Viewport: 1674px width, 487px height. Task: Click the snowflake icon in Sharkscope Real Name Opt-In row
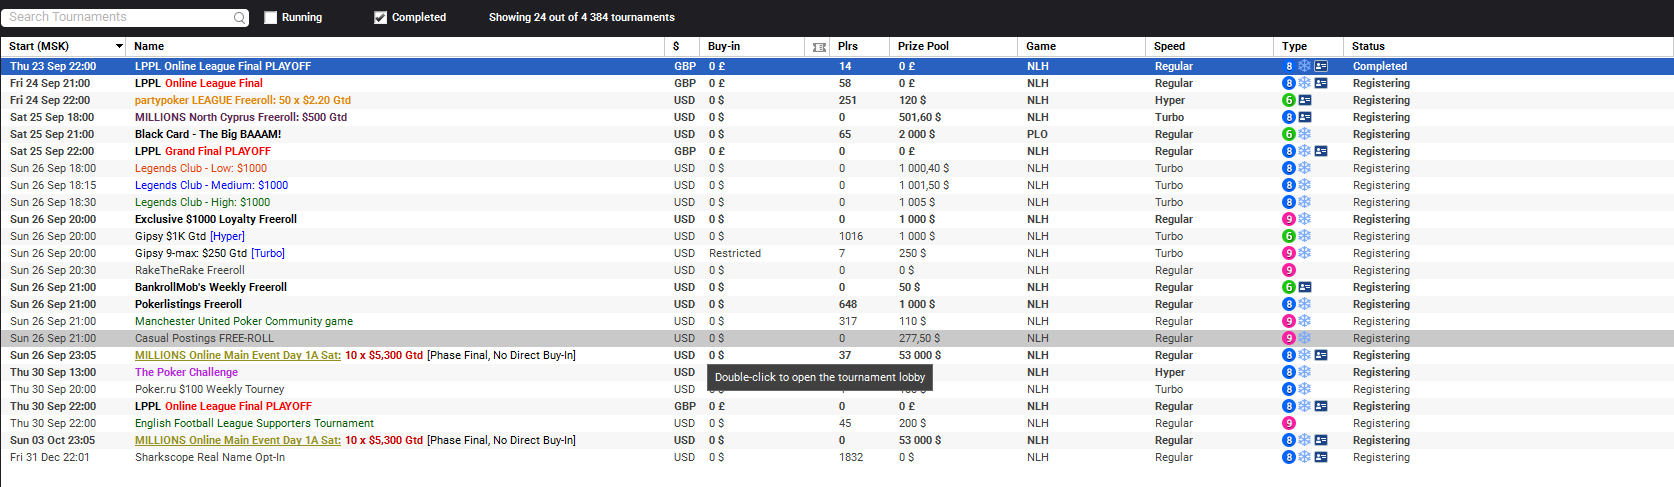(1304, 457)
